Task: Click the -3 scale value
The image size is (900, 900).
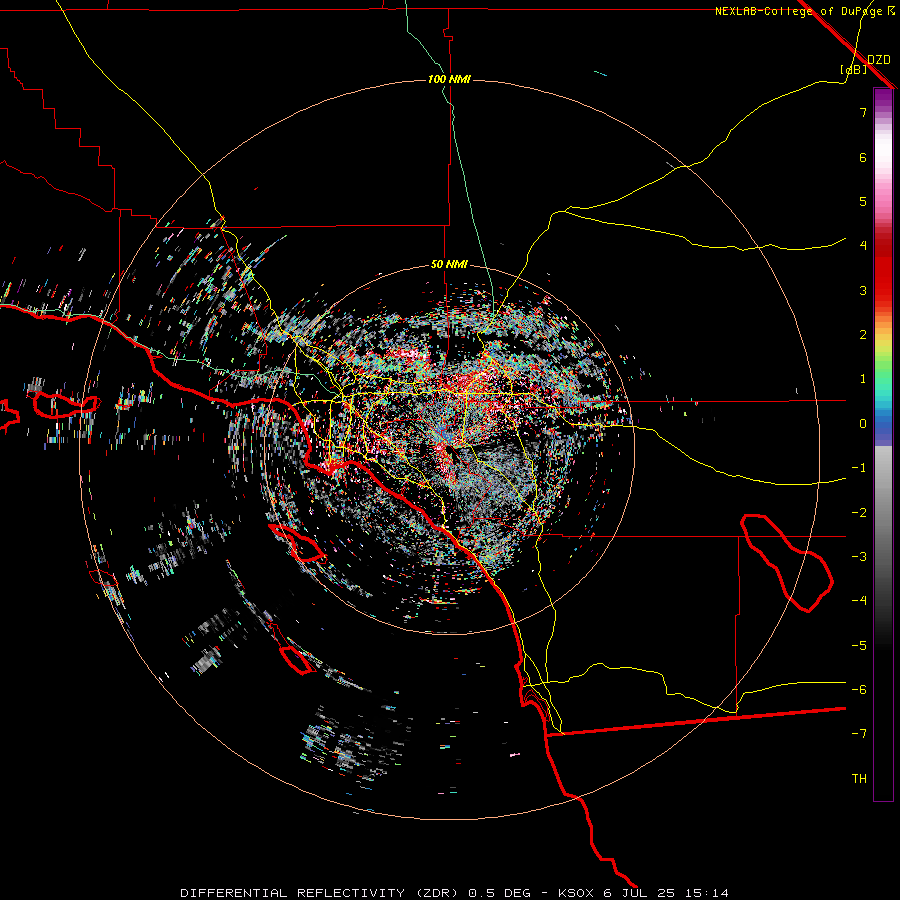Action: coord(859,557)
